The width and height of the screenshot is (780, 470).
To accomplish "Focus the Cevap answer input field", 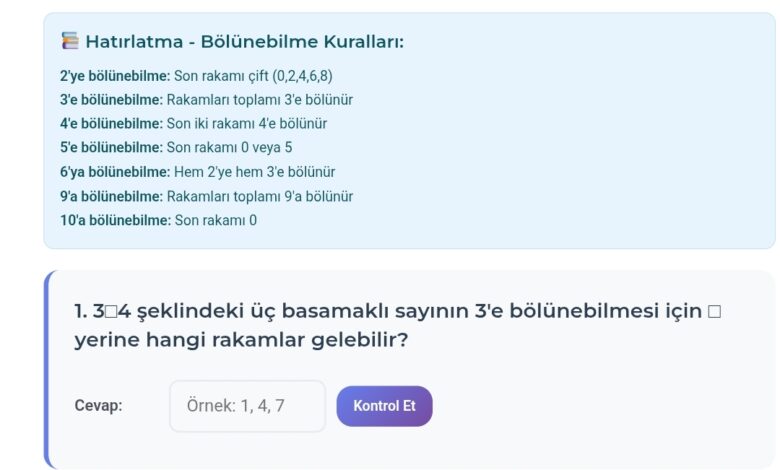I will click(x=247, y=406).
